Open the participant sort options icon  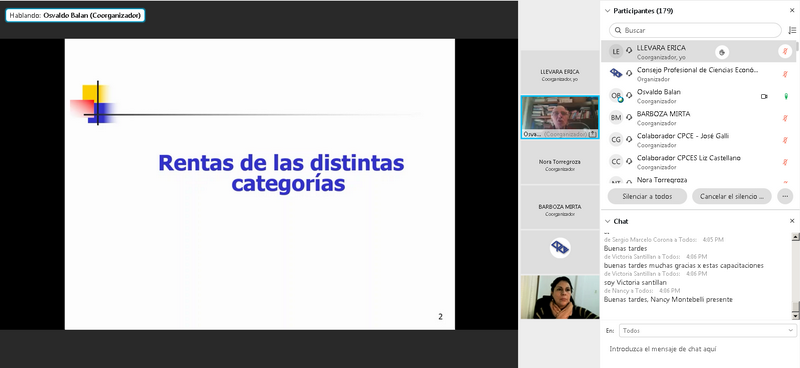(x=792, y=30)
